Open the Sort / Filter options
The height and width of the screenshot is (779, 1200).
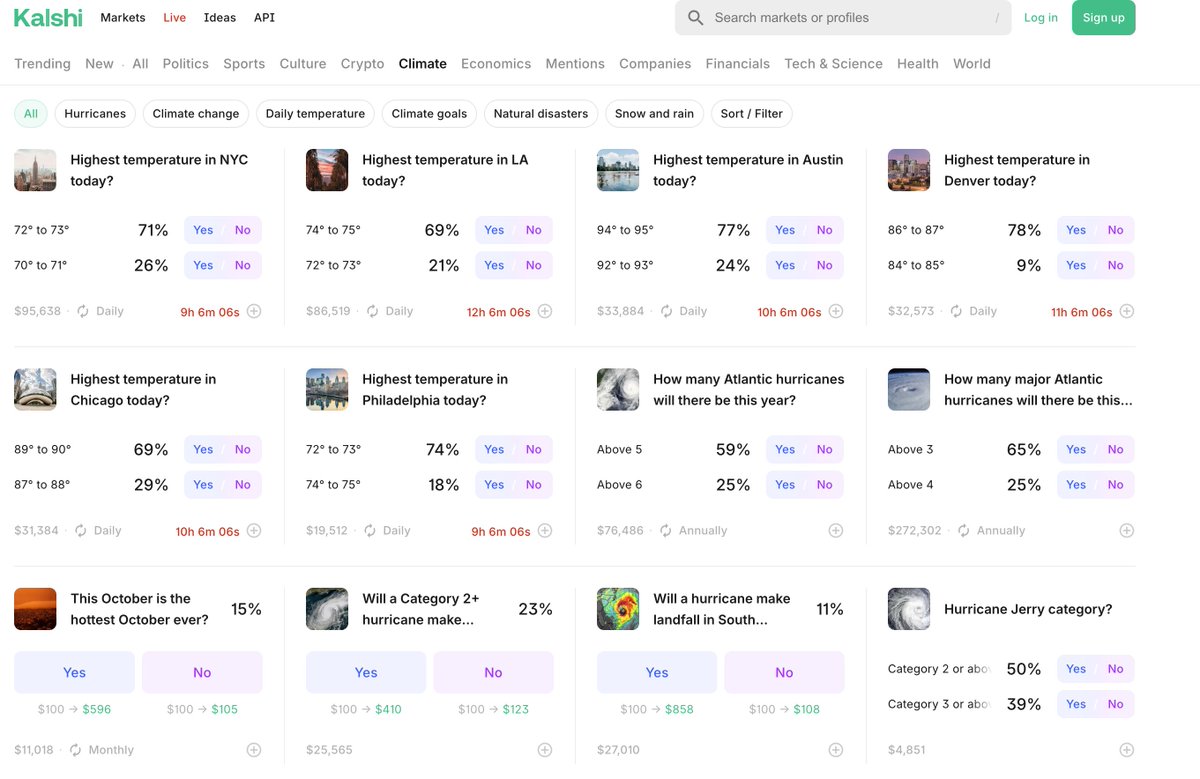(x=751, y=113)
